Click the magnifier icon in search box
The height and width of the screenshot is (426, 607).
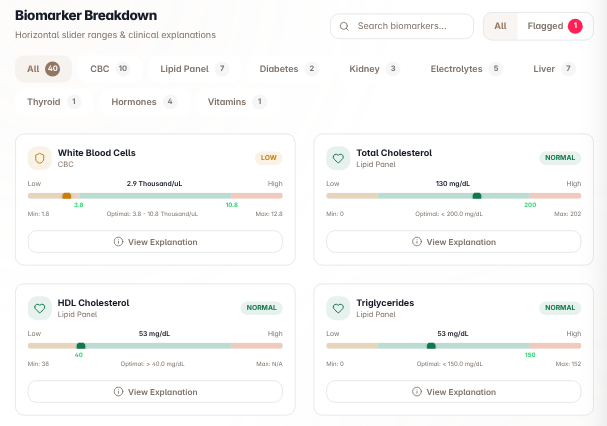click(x=344, y=26)
